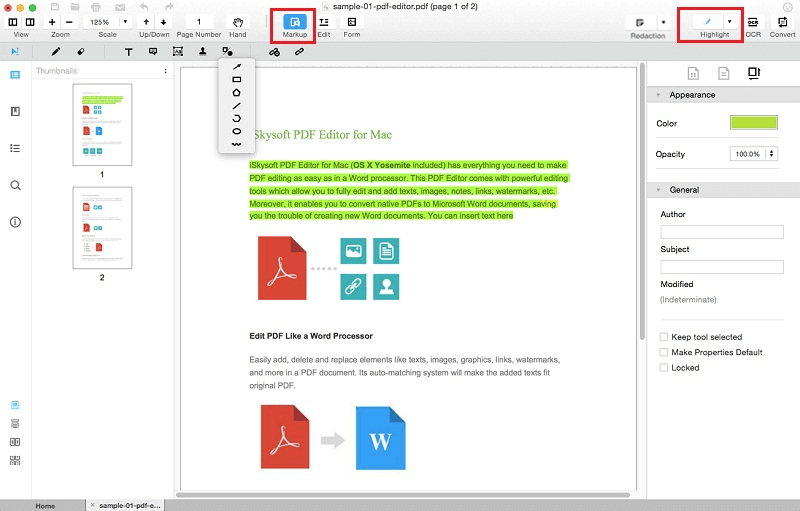Open the Scale percentage dropdown
Image resolution: width=800 pixels, height=511 pixels.
click(x=125, y=22)
